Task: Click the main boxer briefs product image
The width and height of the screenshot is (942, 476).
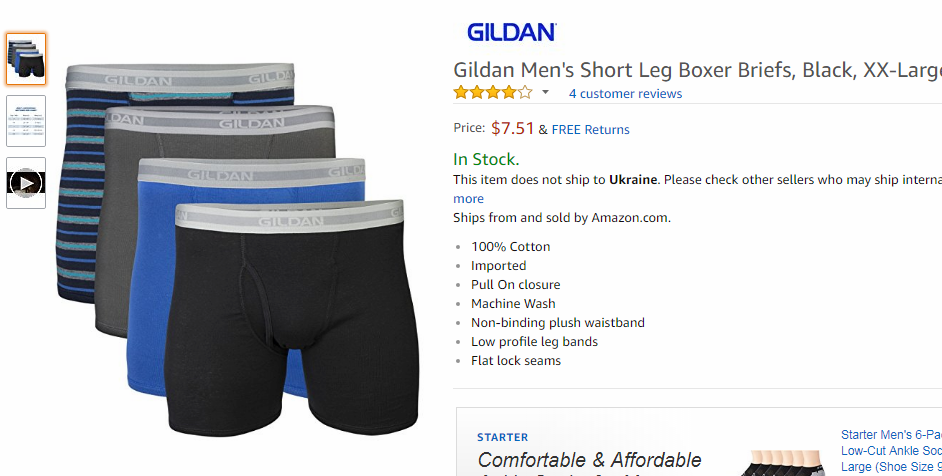Action: pyautogui.click(x=238, y=248)
